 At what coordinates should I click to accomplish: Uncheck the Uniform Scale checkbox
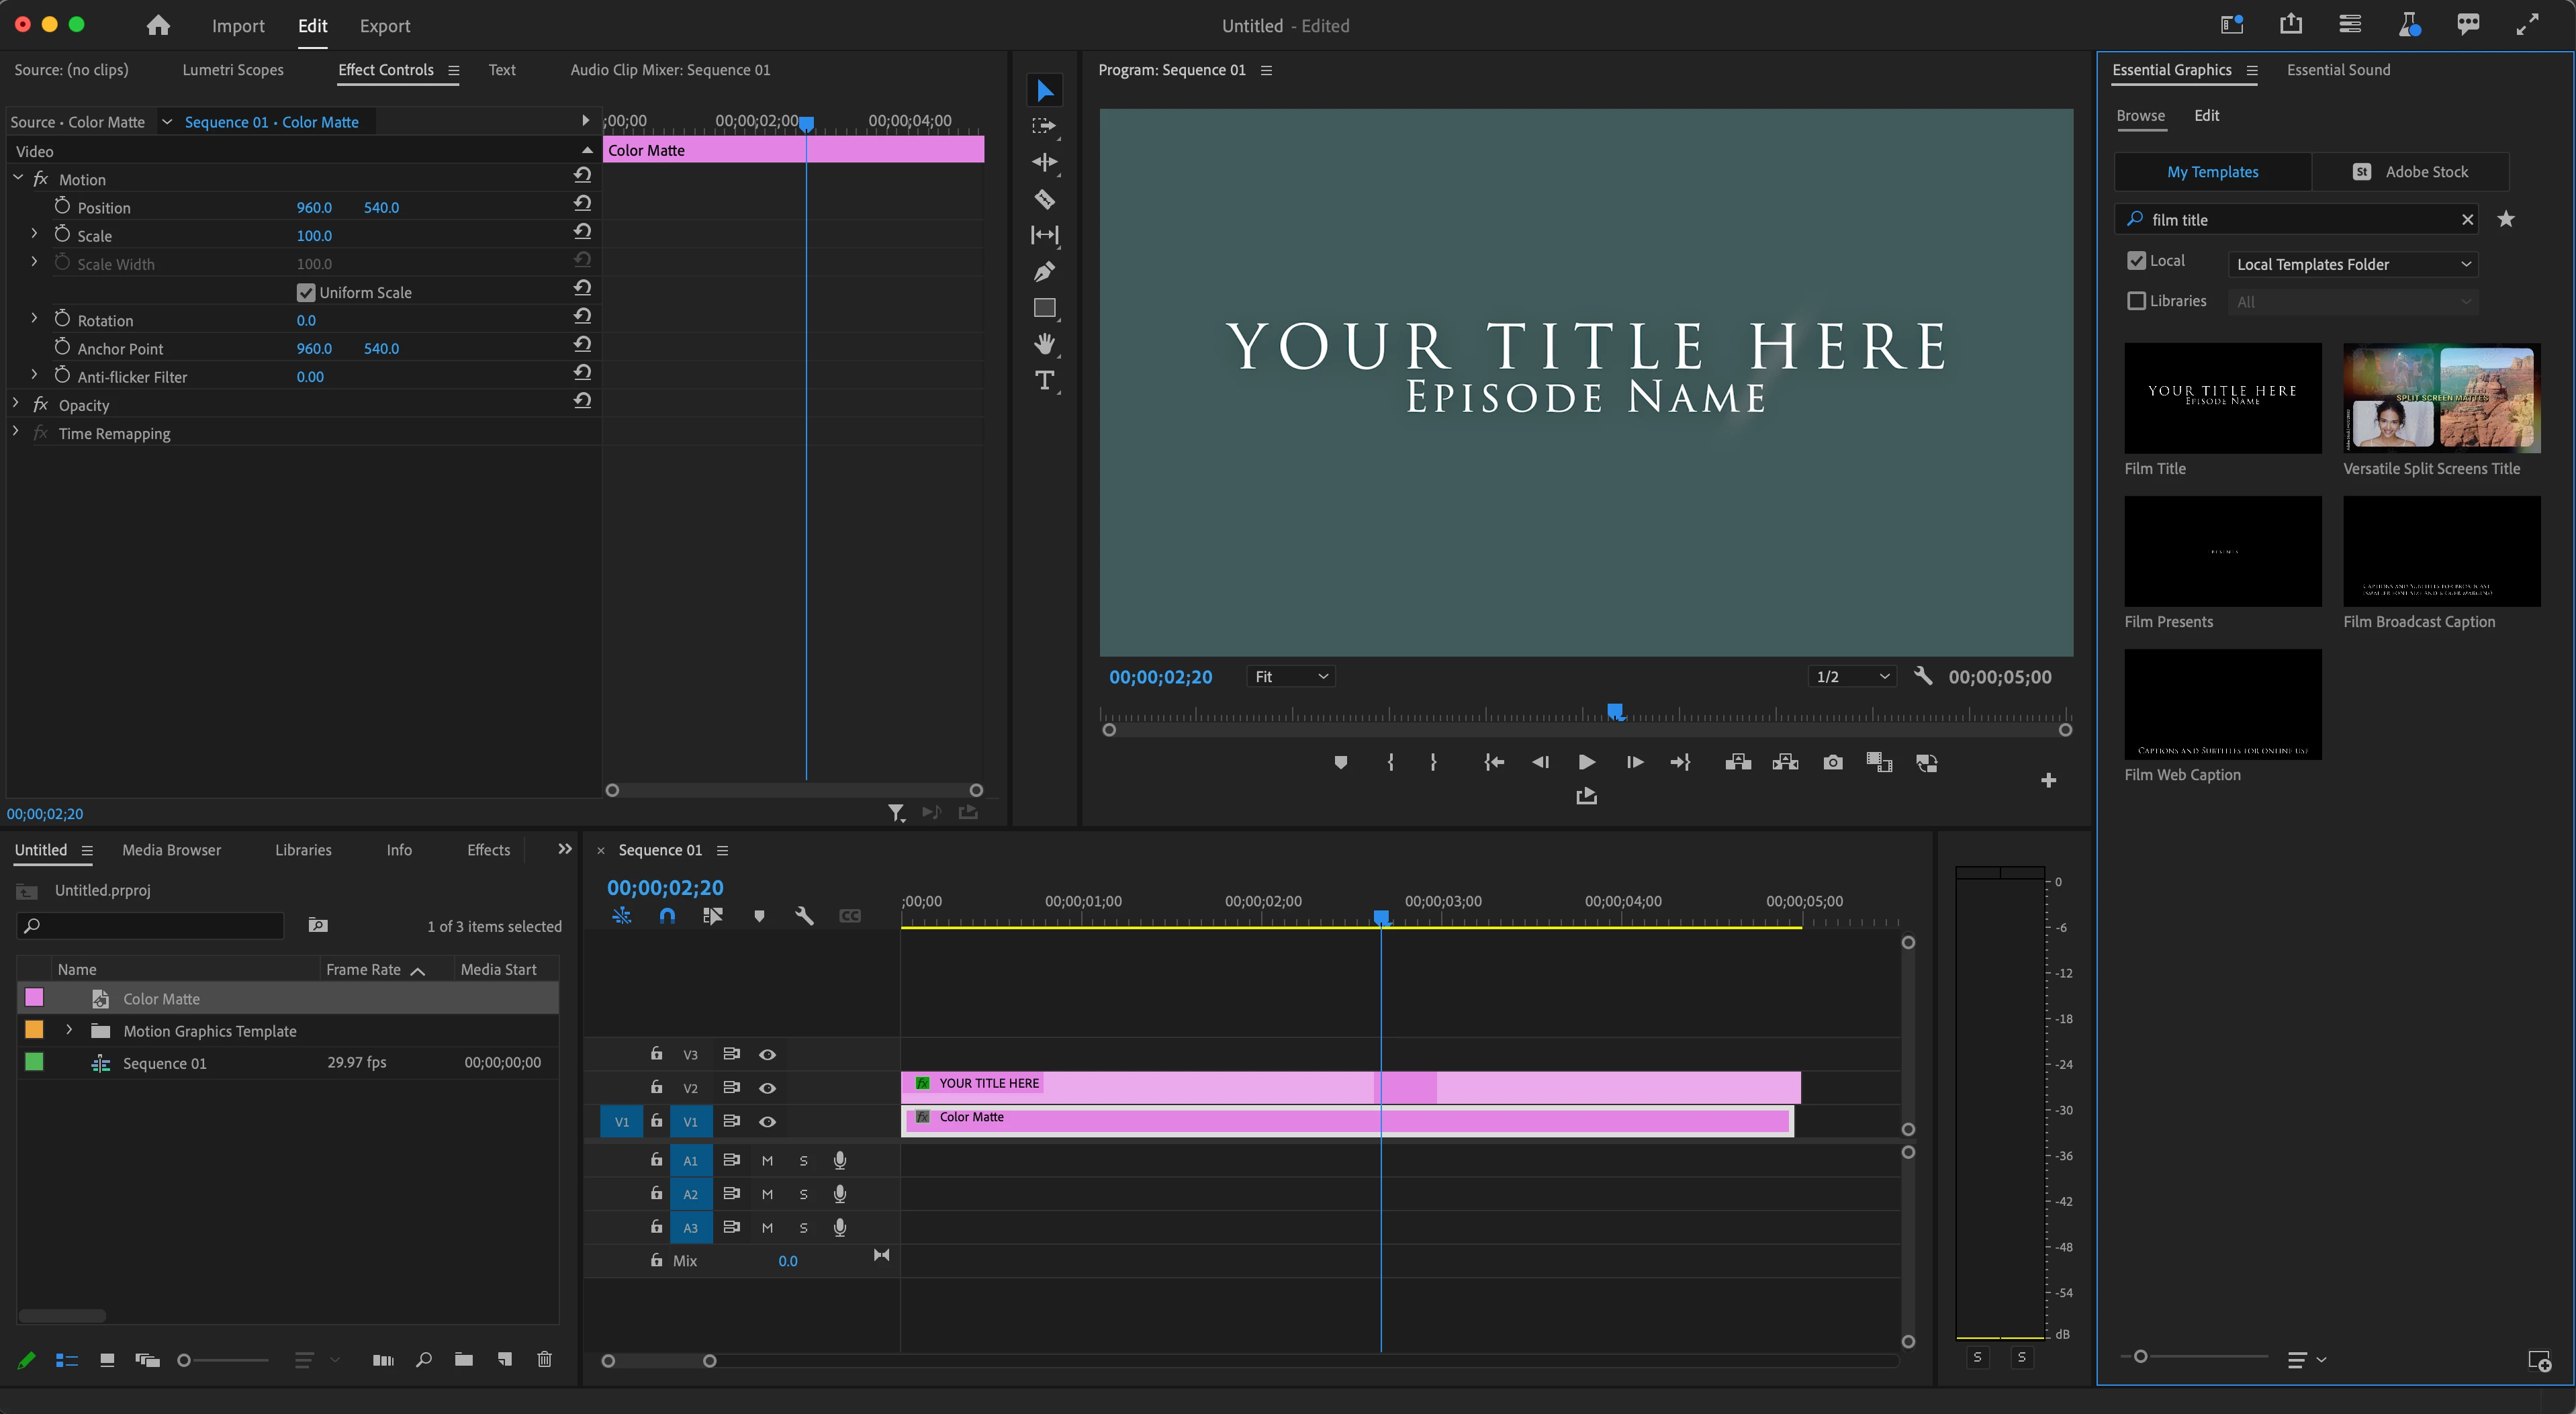click(x=306, y=292)
